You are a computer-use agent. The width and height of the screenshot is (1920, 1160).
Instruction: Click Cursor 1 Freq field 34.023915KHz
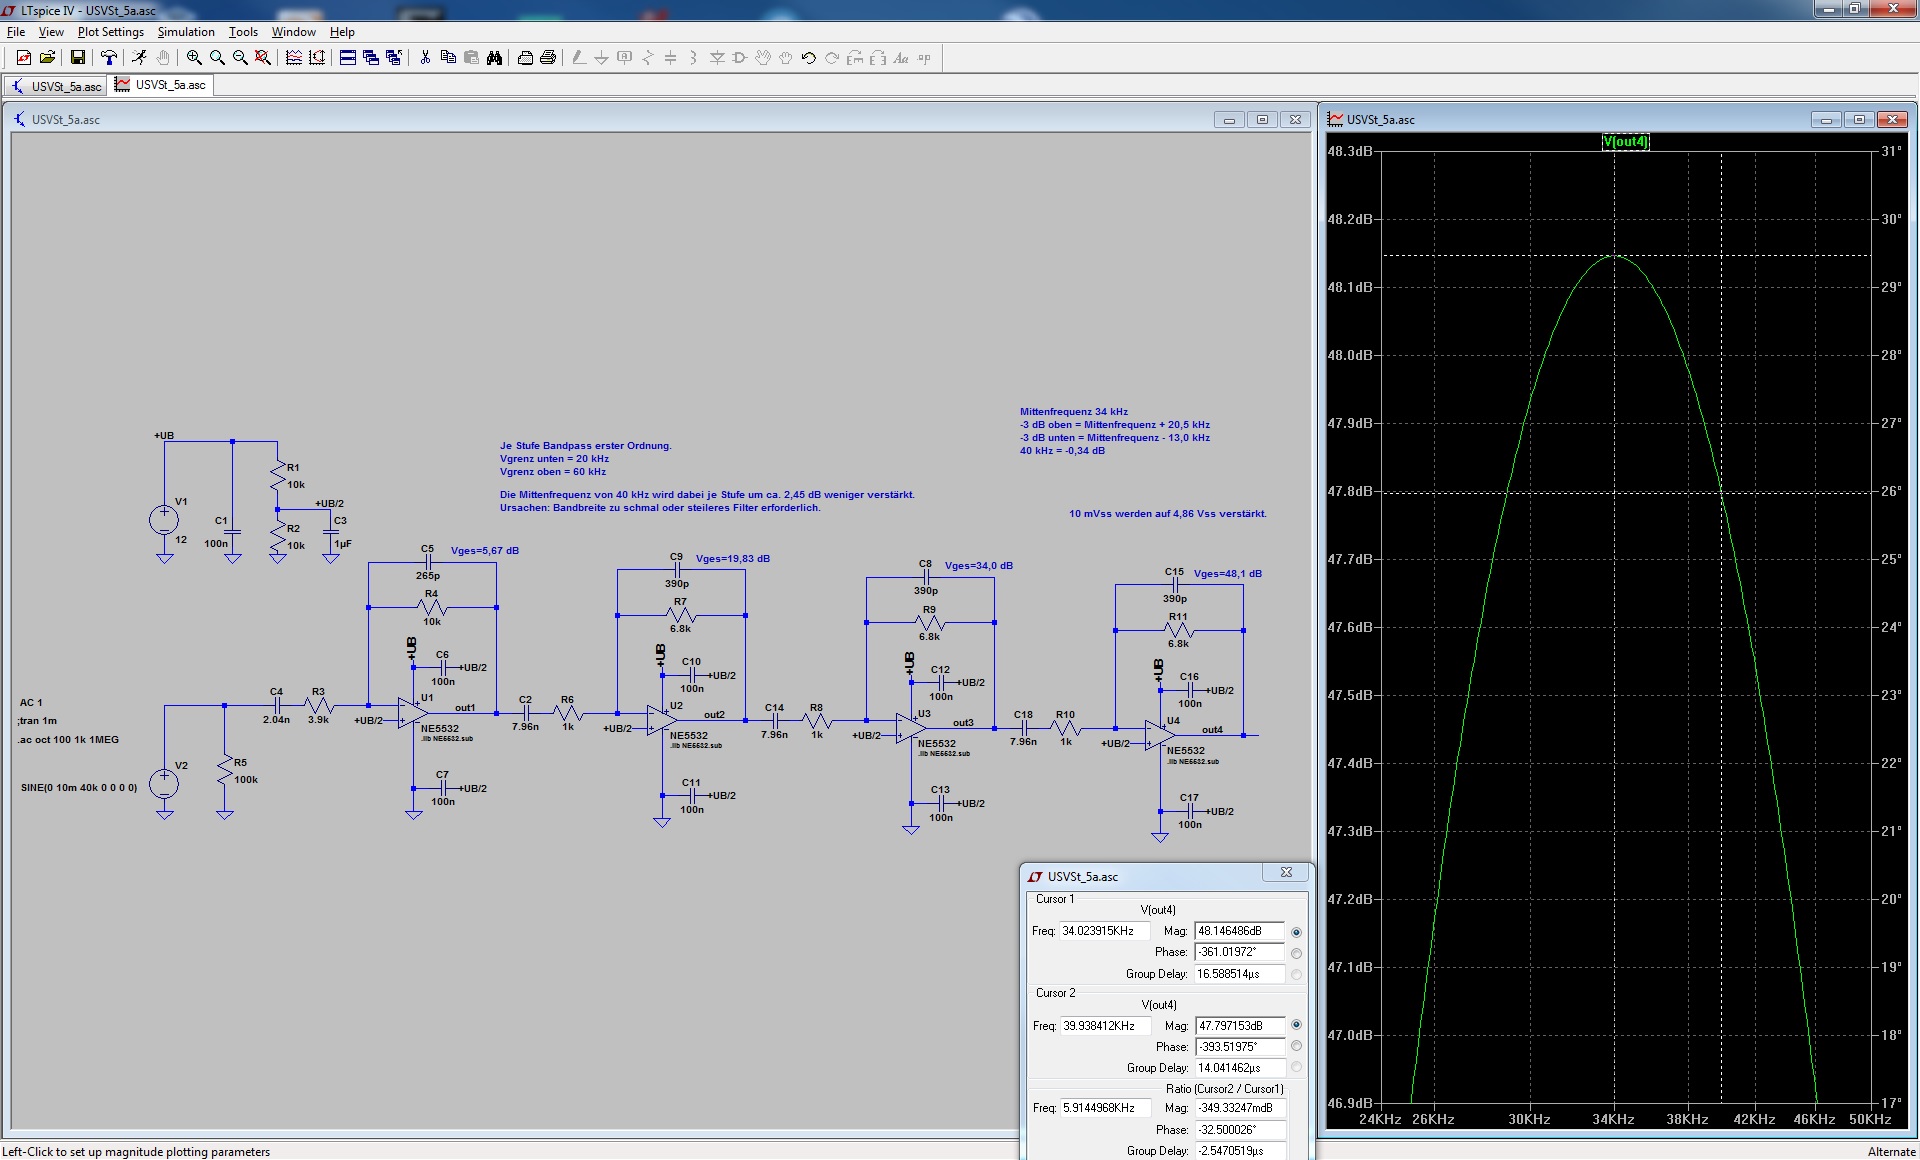click(1104, 931)
